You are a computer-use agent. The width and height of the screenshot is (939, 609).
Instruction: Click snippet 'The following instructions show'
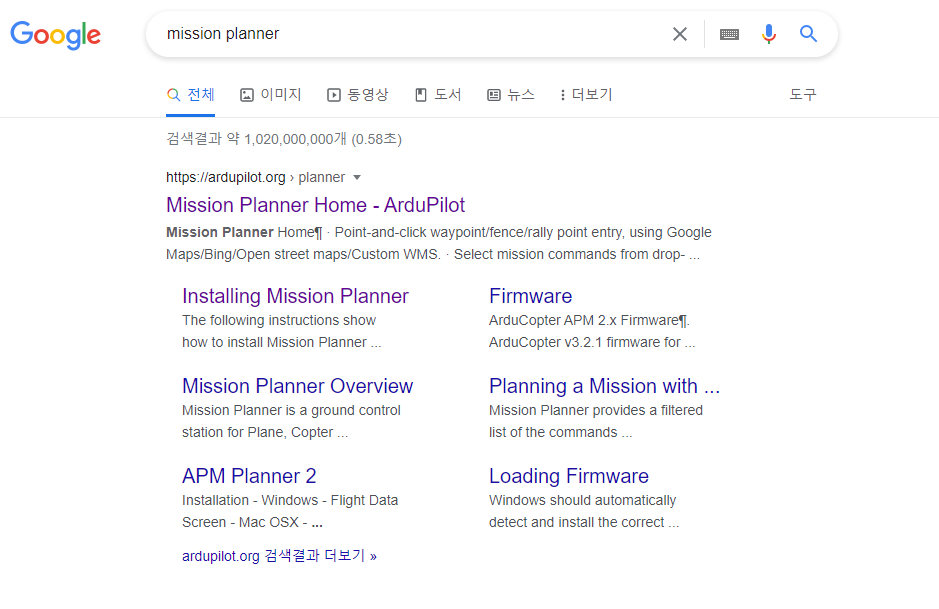pyautogui.click(x=279, y=320)
